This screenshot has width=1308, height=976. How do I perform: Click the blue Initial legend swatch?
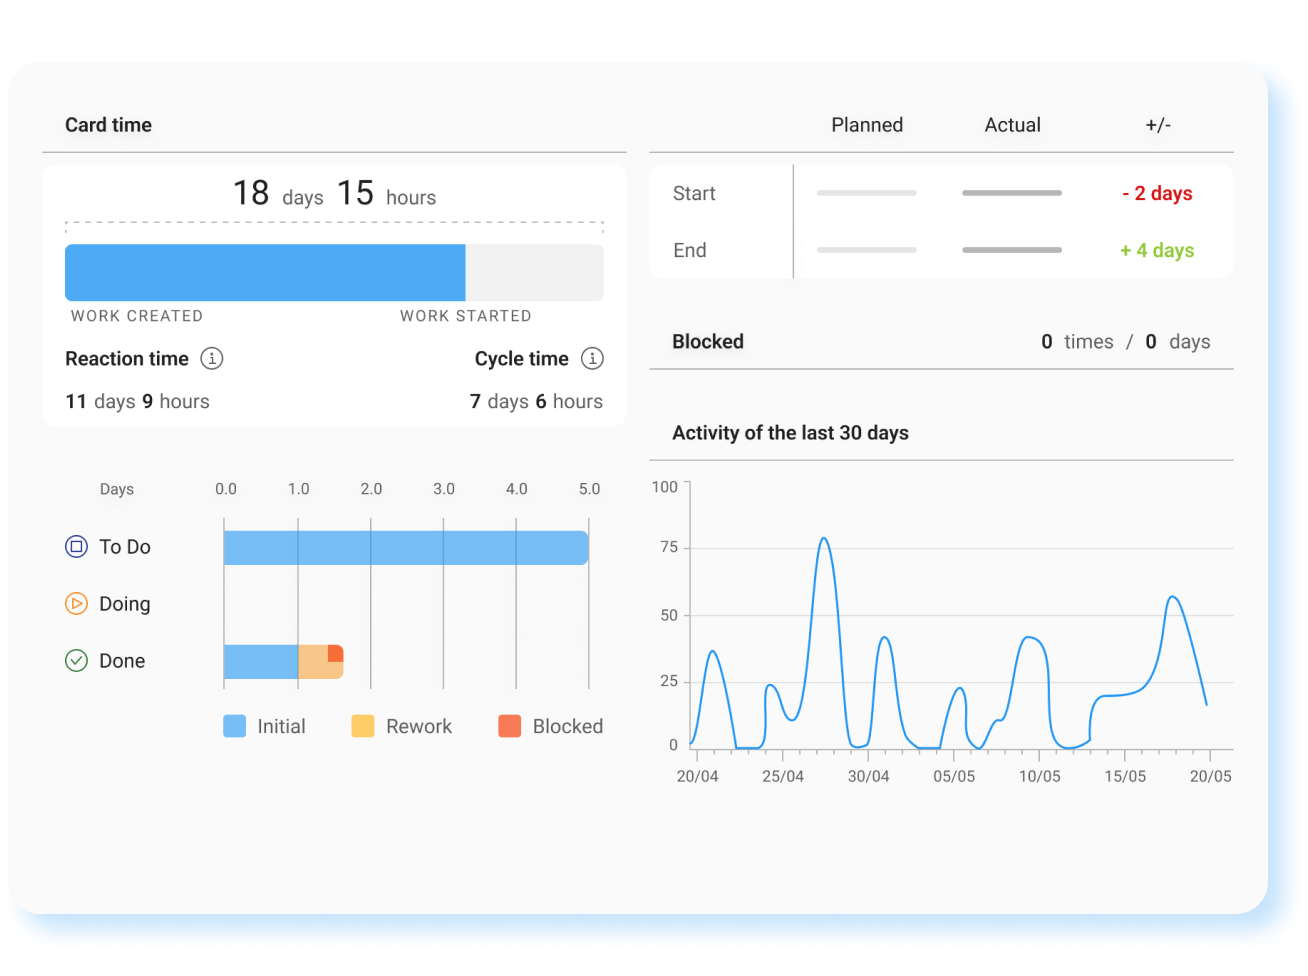coord(234,727)
